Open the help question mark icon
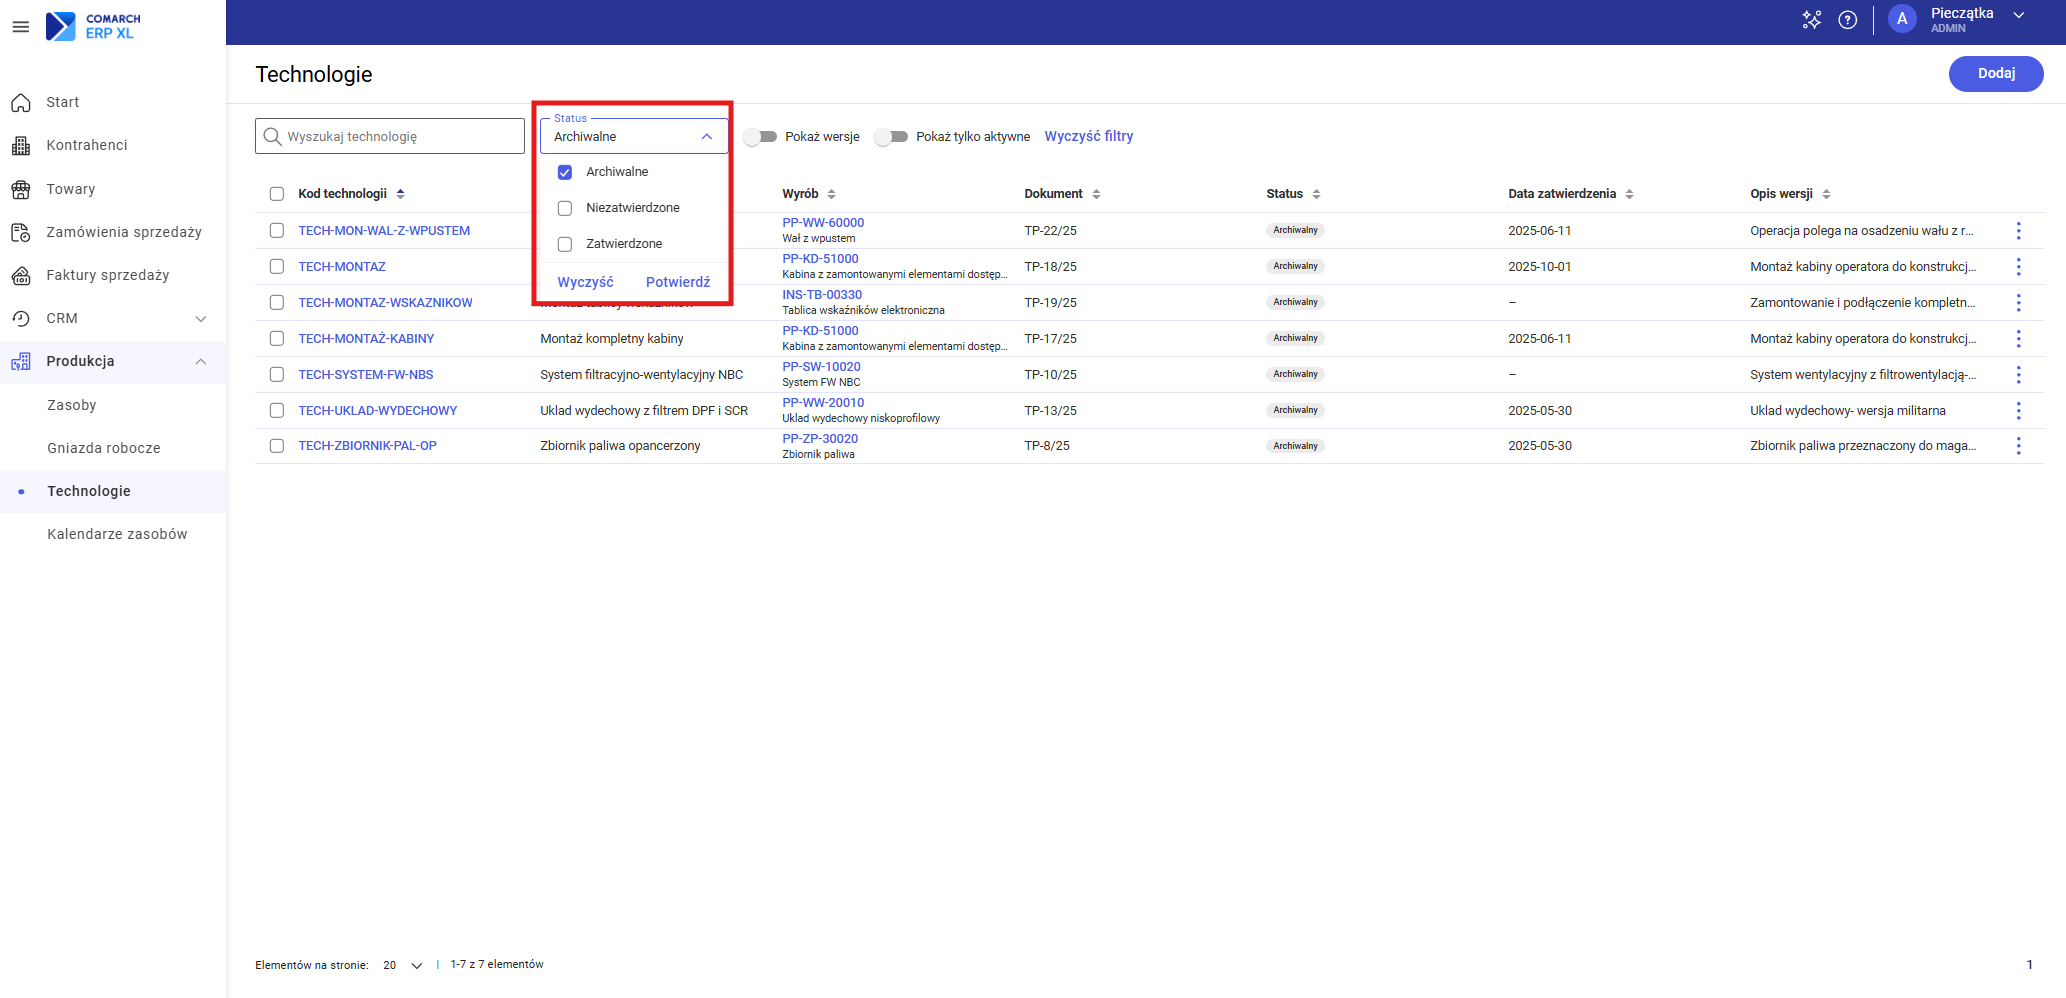 [x=1848, y=20]
